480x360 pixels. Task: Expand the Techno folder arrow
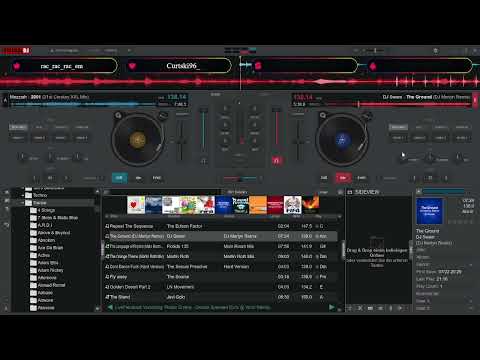[22, 195]
